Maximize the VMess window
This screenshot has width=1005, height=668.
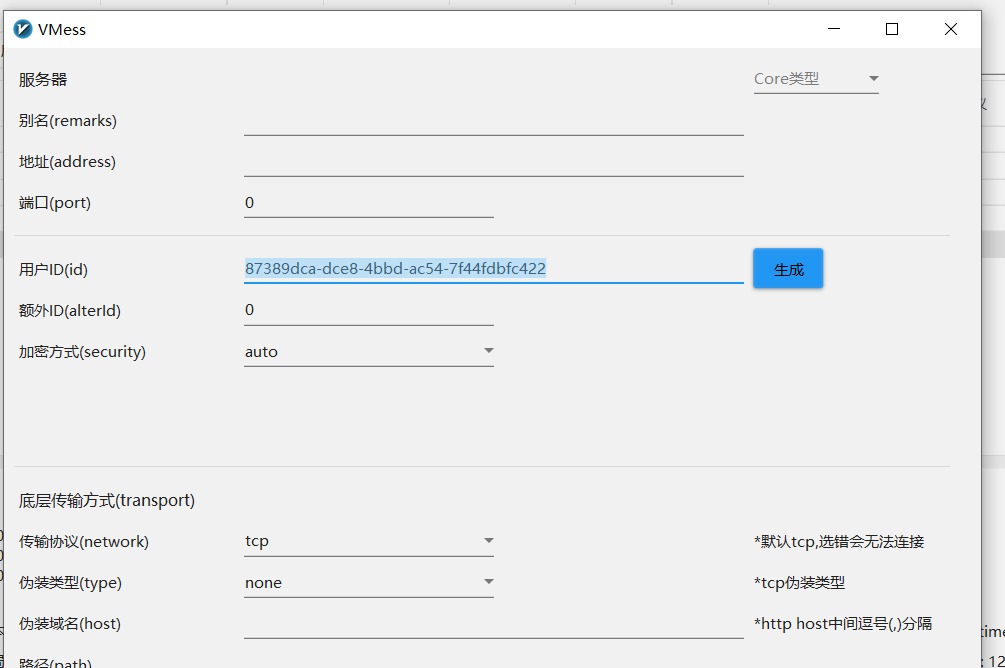[x=892, y=30]
